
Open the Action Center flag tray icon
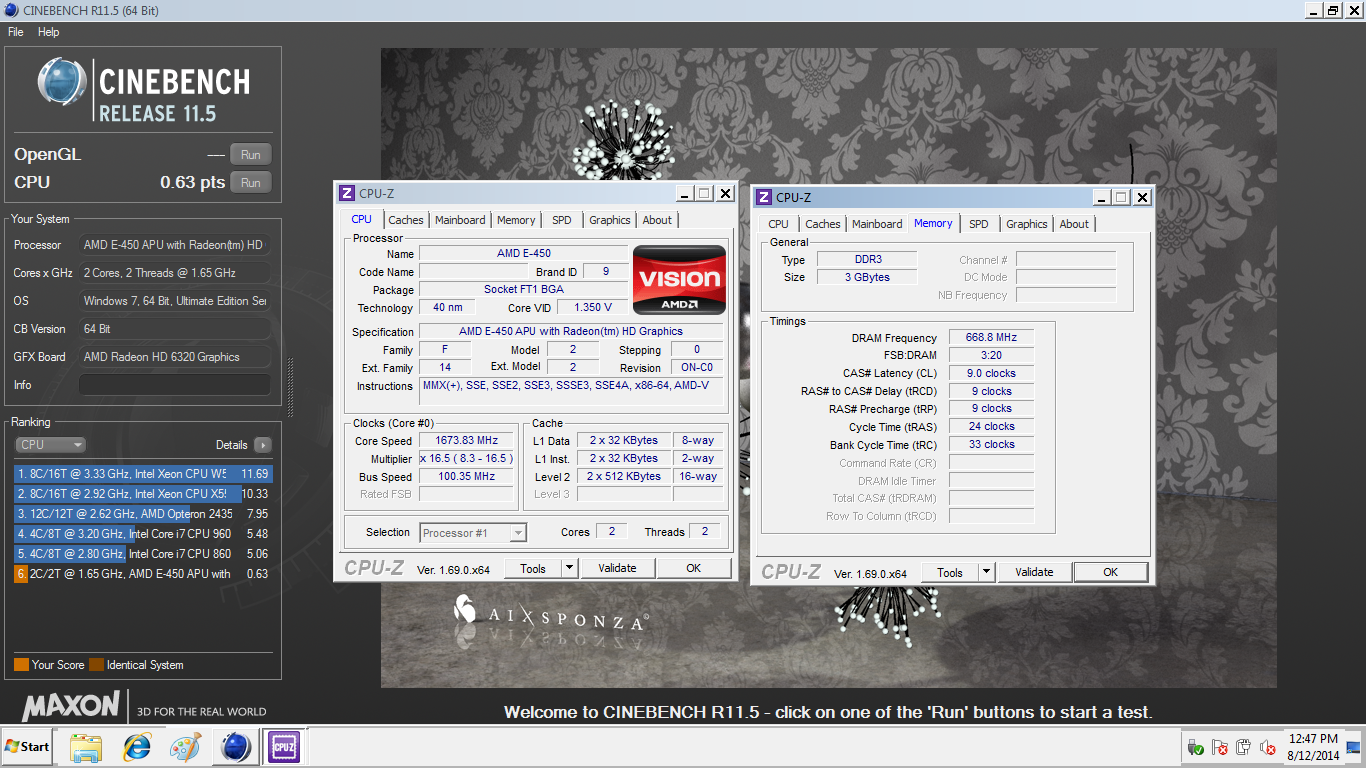[x=1219, y=747]
